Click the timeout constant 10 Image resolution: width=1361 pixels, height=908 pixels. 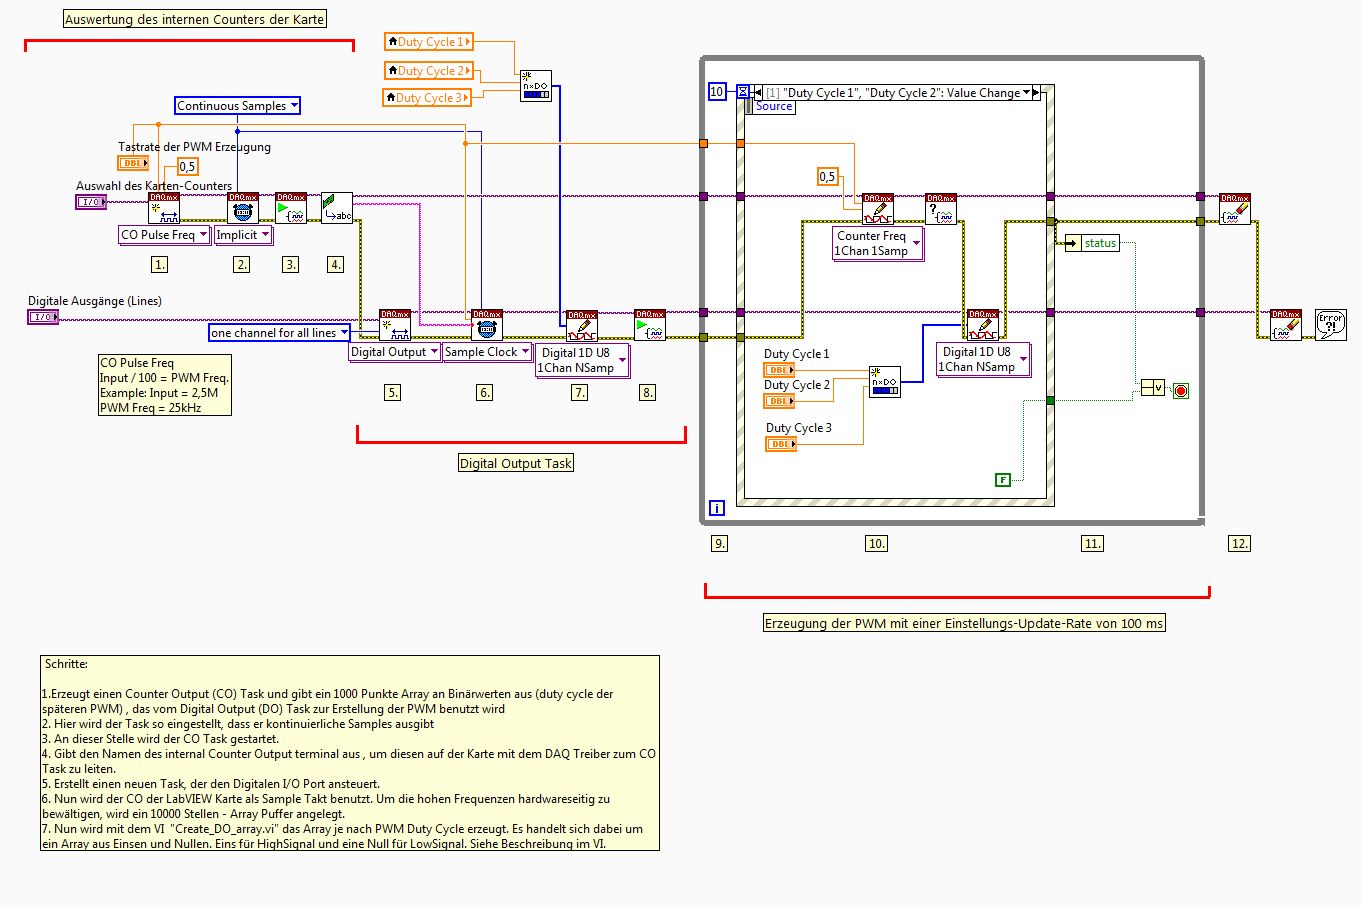click(717, 92)
